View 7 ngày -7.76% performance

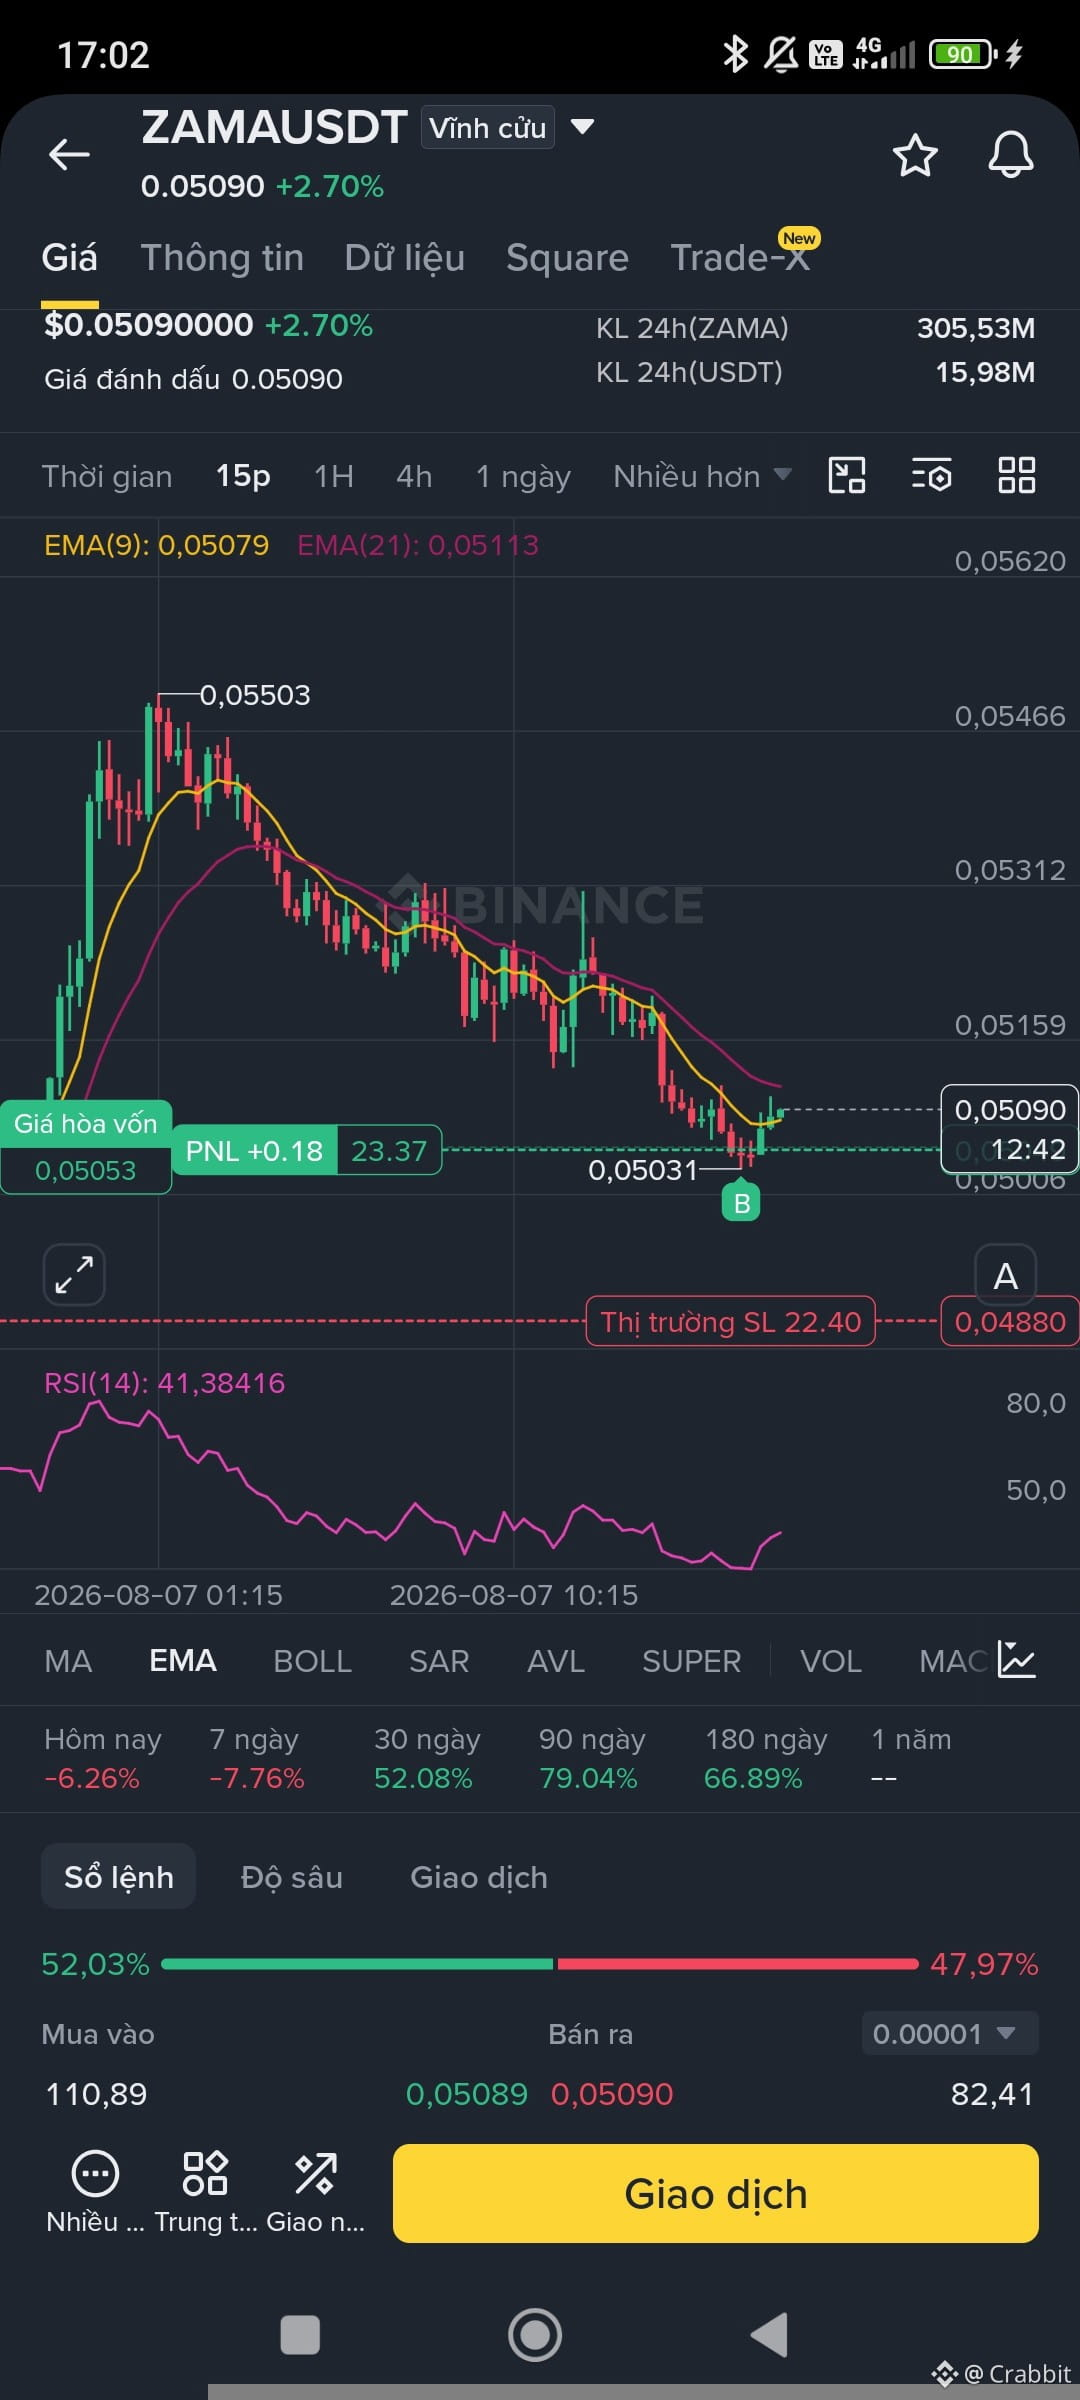257,1759
